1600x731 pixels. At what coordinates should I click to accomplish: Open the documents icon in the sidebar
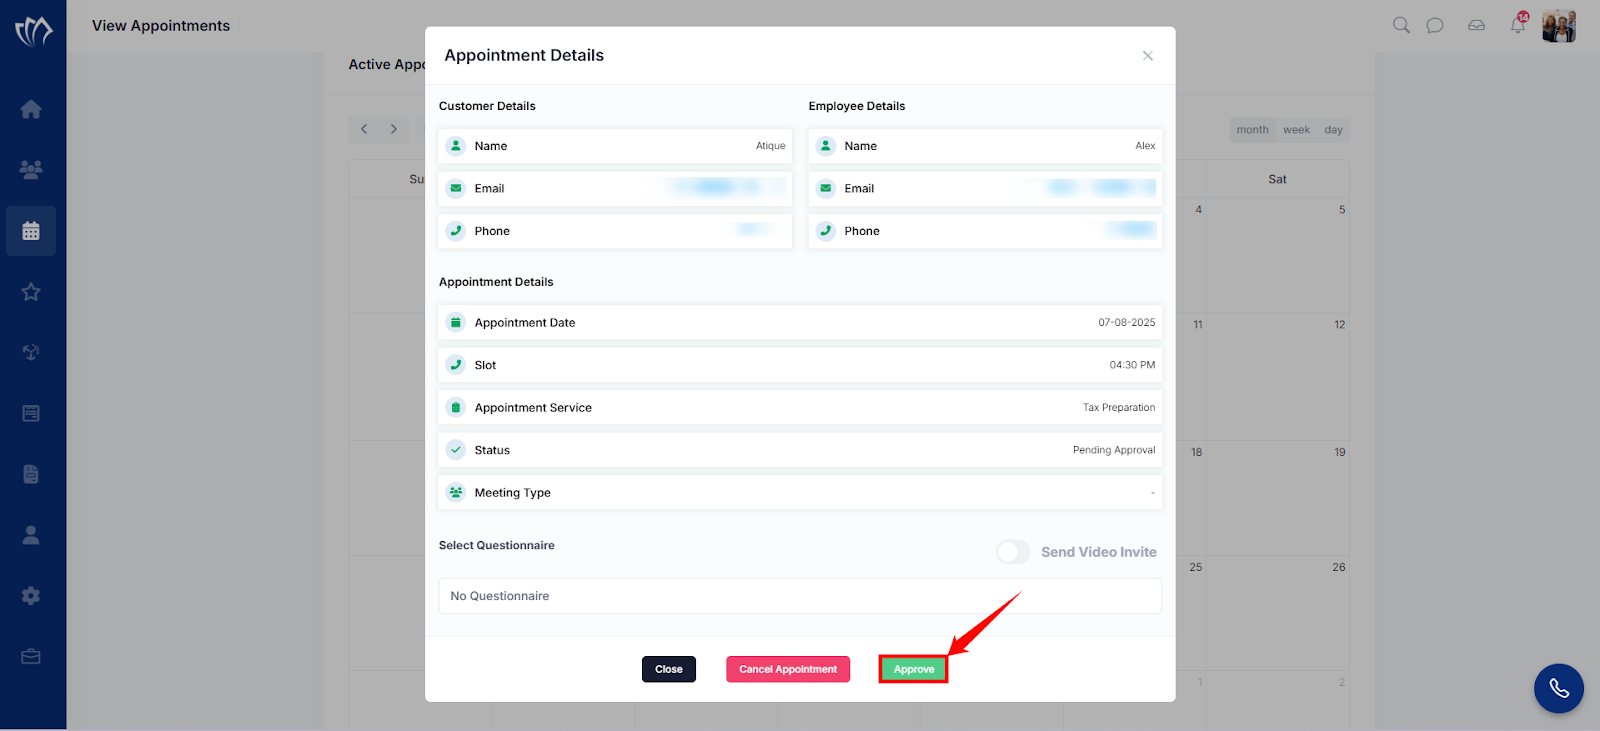pyautogui.click(x=31, y=474)
